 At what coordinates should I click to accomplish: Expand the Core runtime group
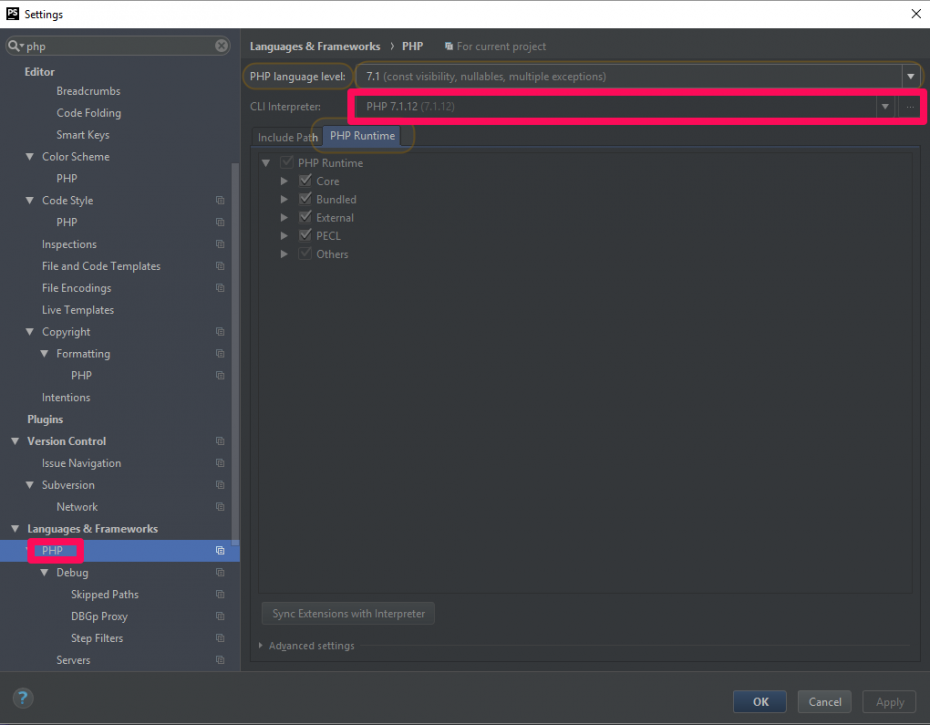(x=284, y=181)
